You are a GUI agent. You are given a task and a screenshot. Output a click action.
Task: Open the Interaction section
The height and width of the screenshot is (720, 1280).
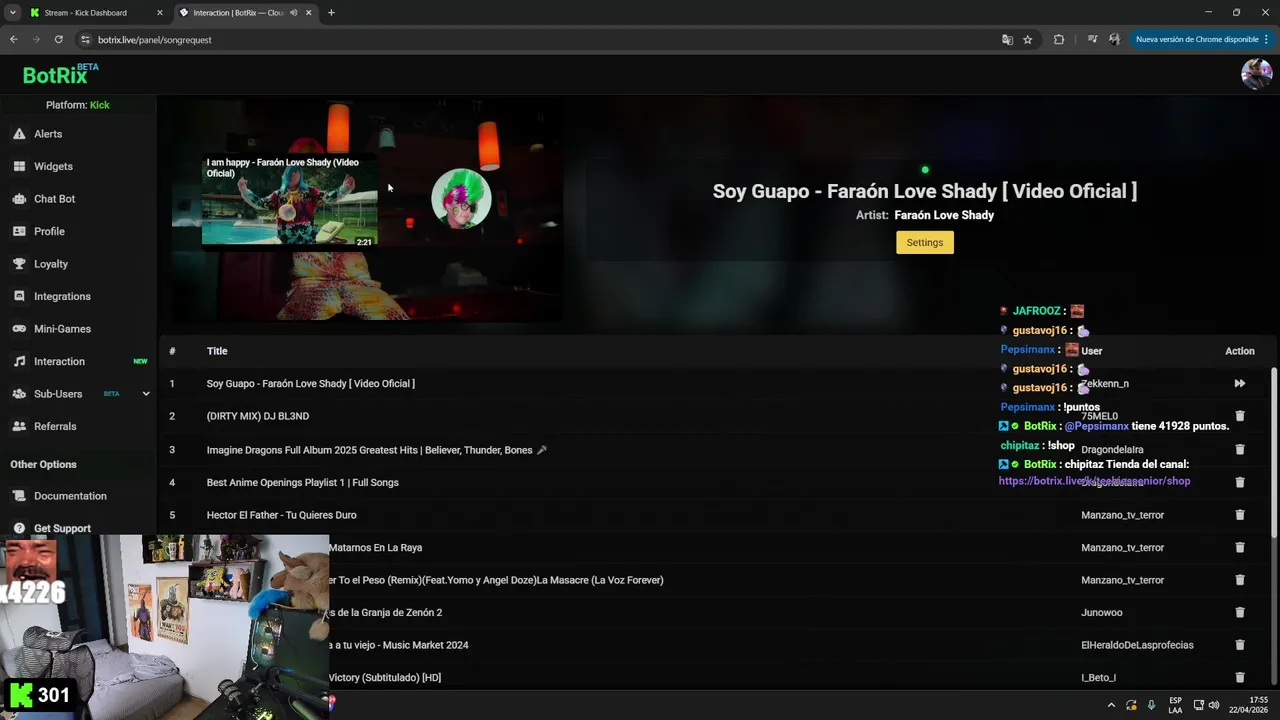click(59, 361)
